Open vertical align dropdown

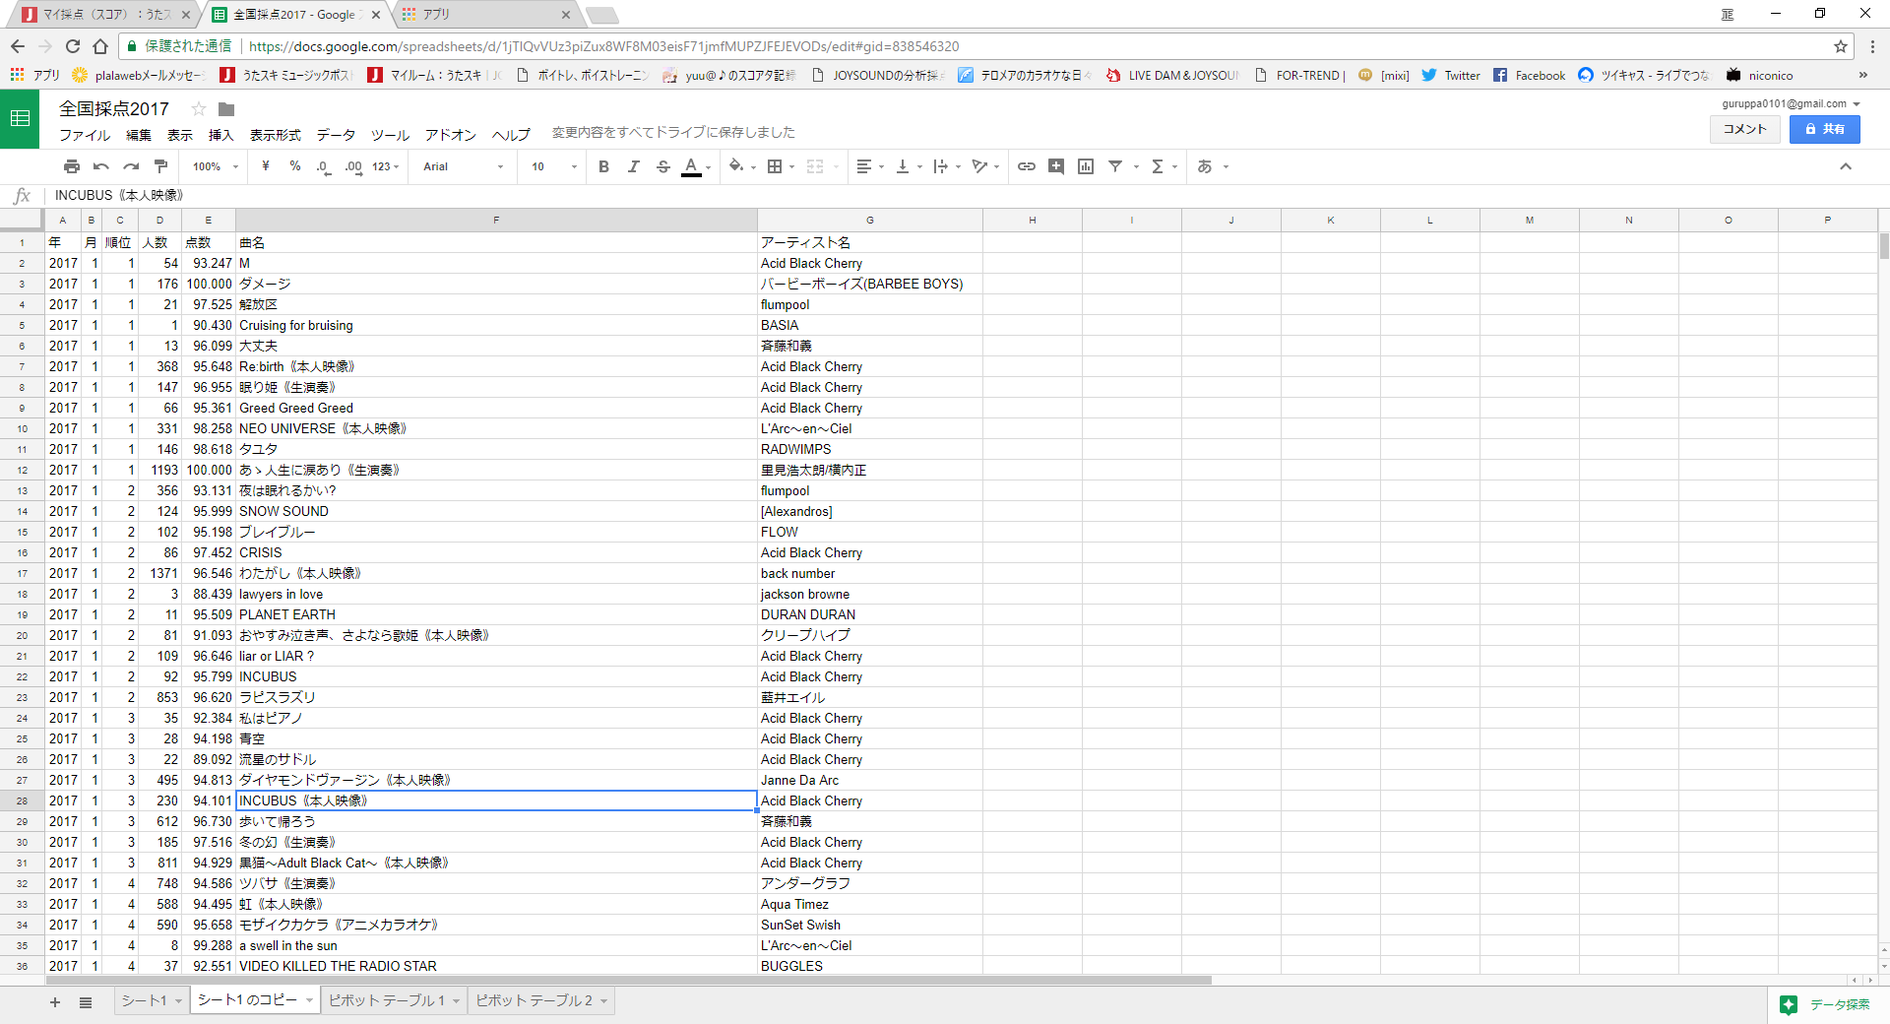click(x=908, y=167)
